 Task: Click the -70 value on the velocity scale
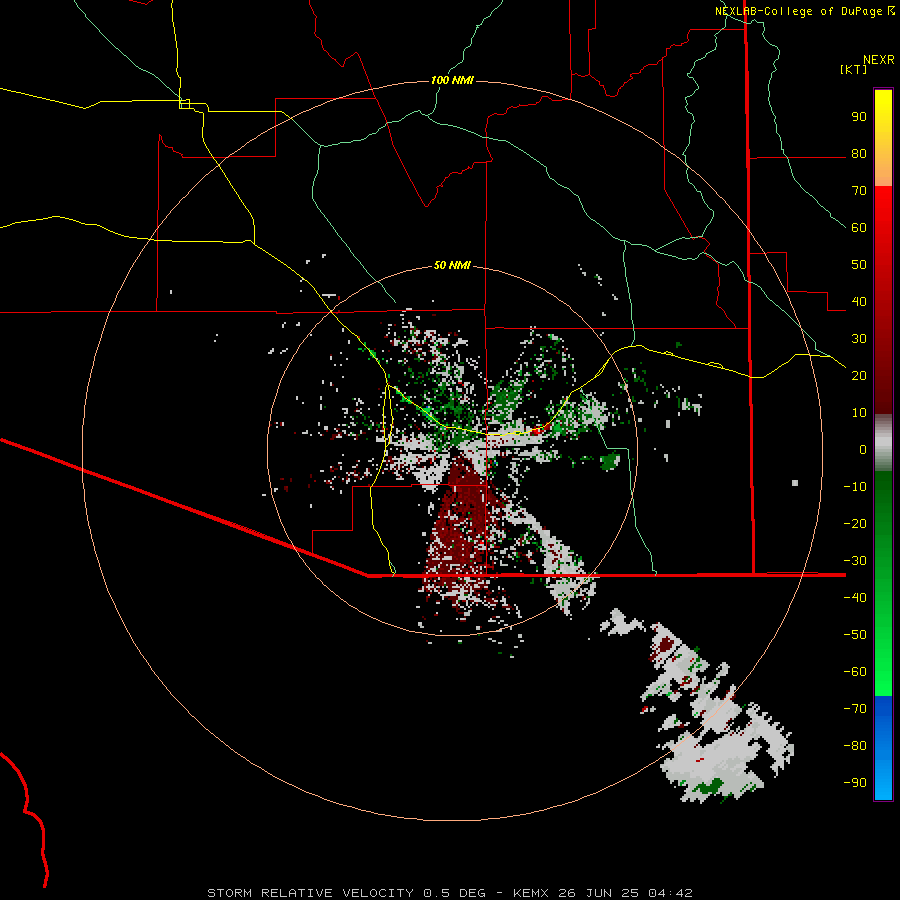(x=855, y=709)
